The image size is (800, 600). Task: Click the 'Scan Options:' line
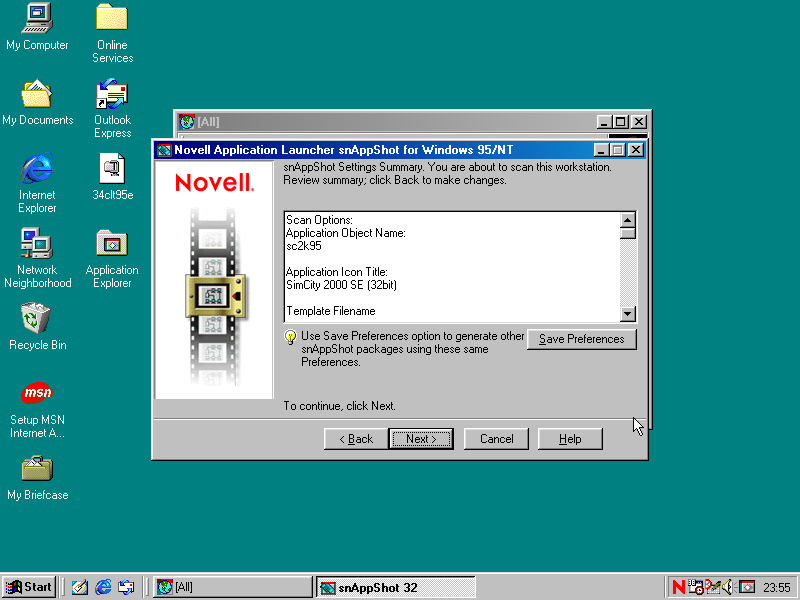(x=319, y=220)
